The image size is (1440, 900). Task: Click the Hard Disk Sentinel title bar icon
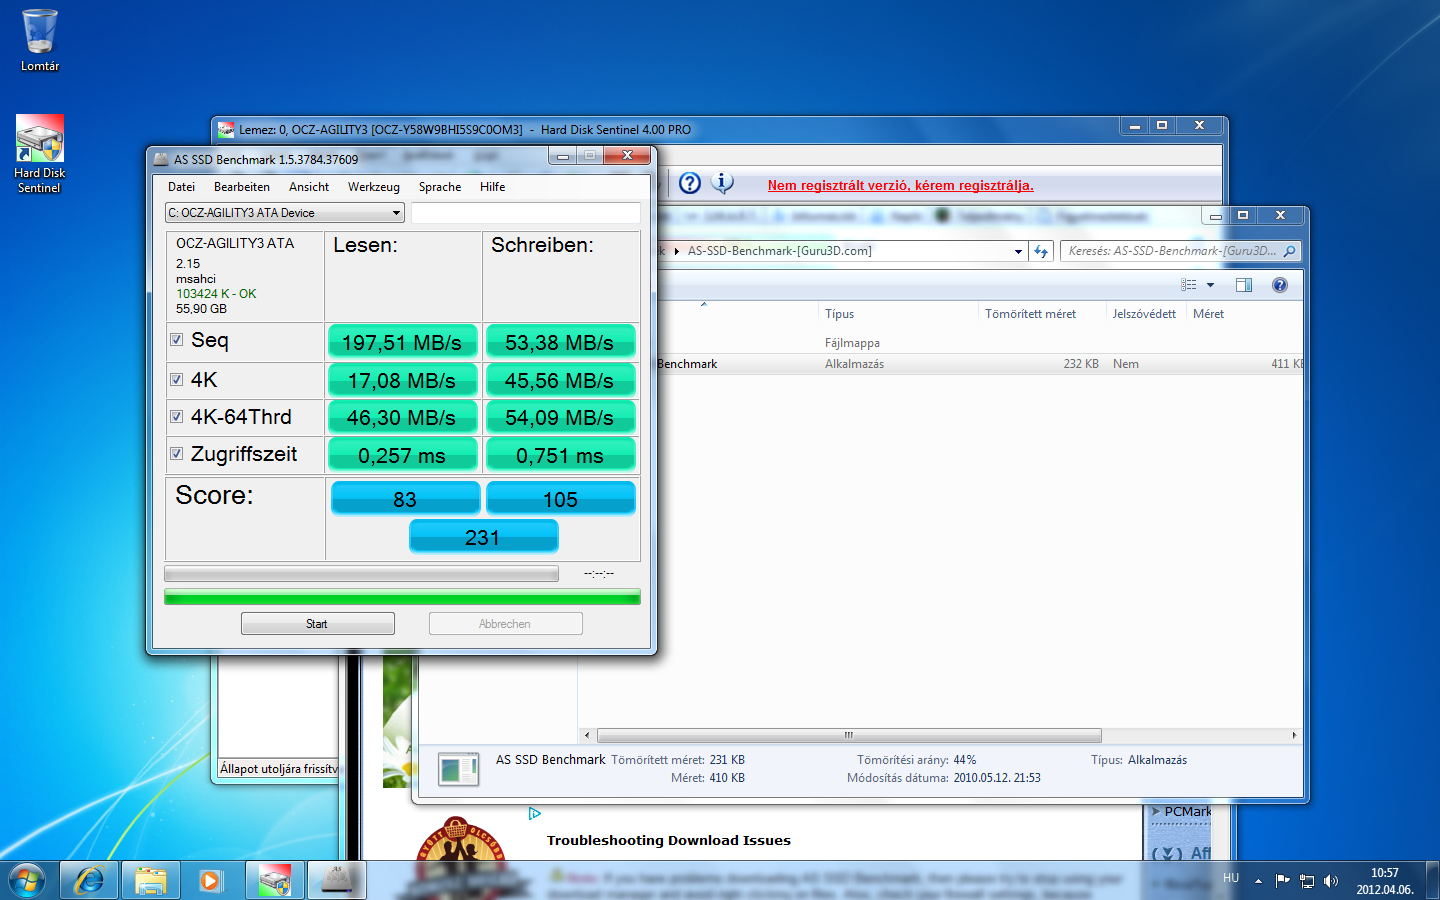[226, 129]
